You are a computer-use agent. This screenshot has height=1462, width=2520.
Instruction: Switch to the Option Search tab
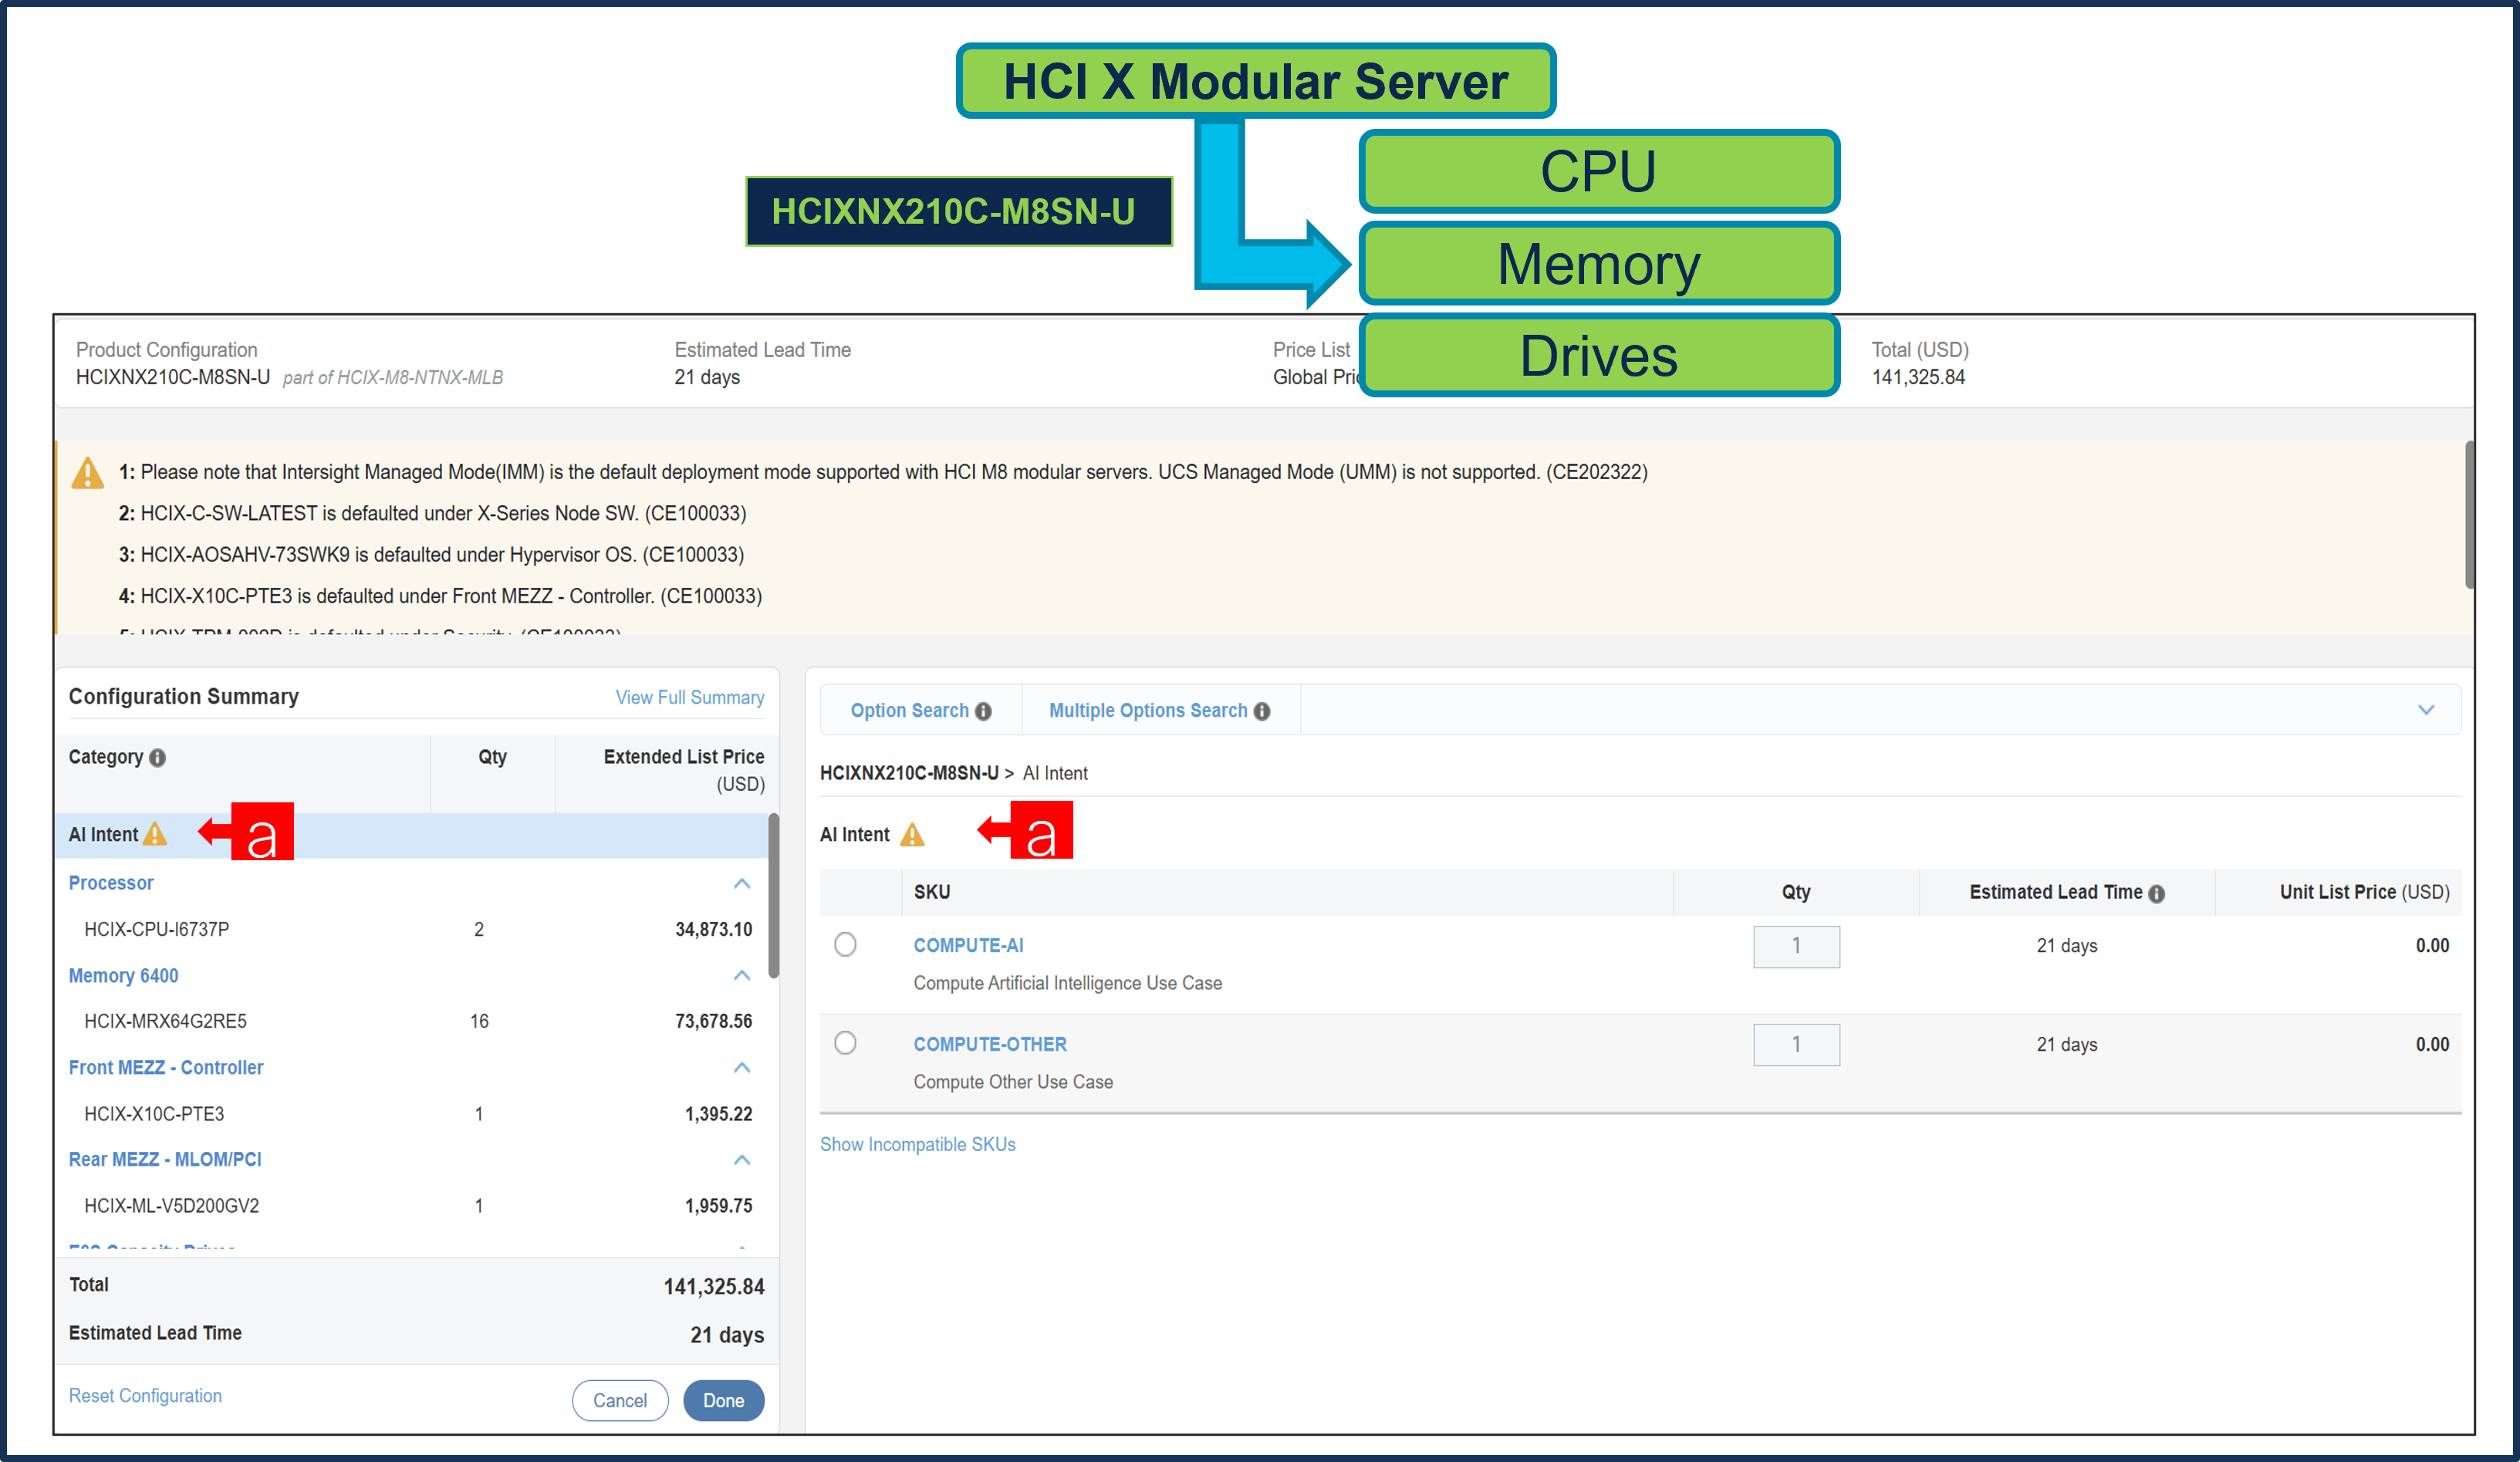[910, 710]
